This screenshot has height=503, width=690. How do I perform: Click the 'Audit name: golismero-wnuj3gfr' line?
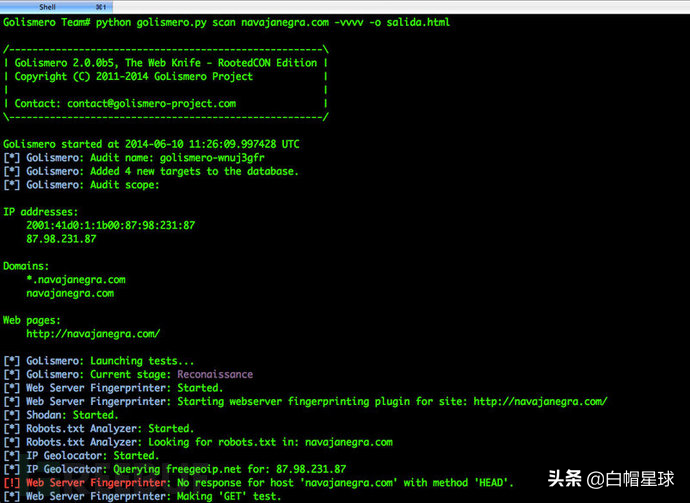[134, 158]
